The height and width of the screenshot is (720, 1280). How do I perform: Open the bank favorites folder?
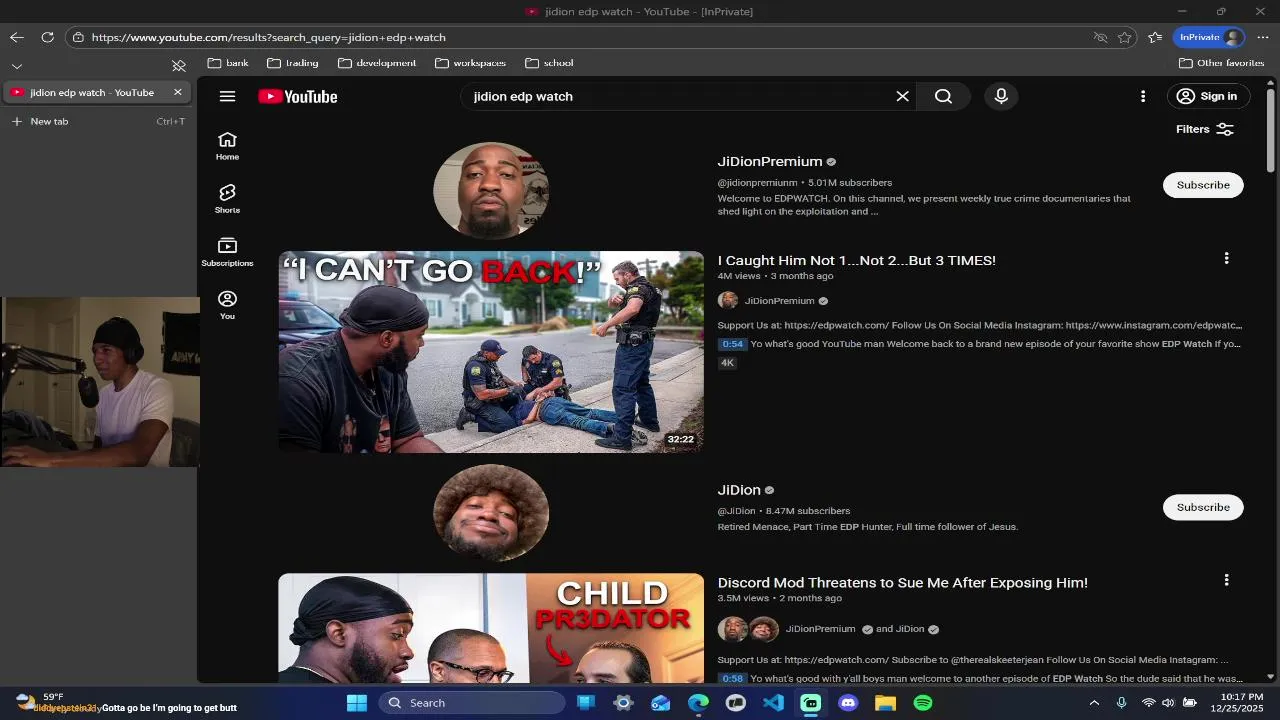228,63
